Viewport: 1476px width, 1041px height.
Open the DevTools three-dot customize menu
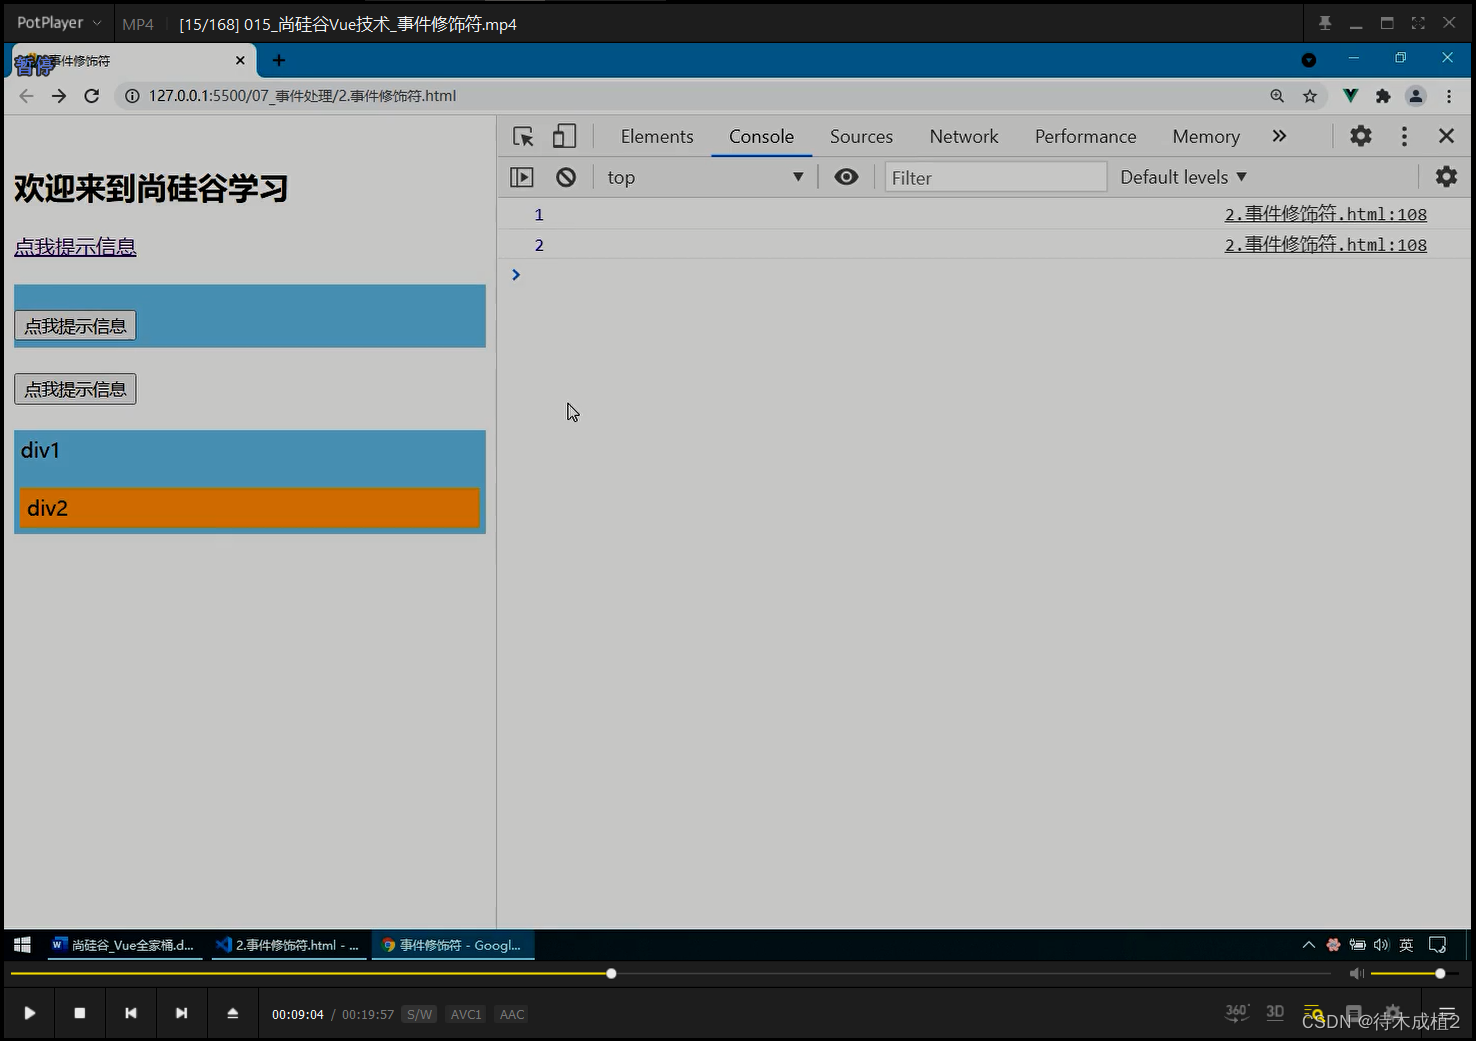[1404, 136]
